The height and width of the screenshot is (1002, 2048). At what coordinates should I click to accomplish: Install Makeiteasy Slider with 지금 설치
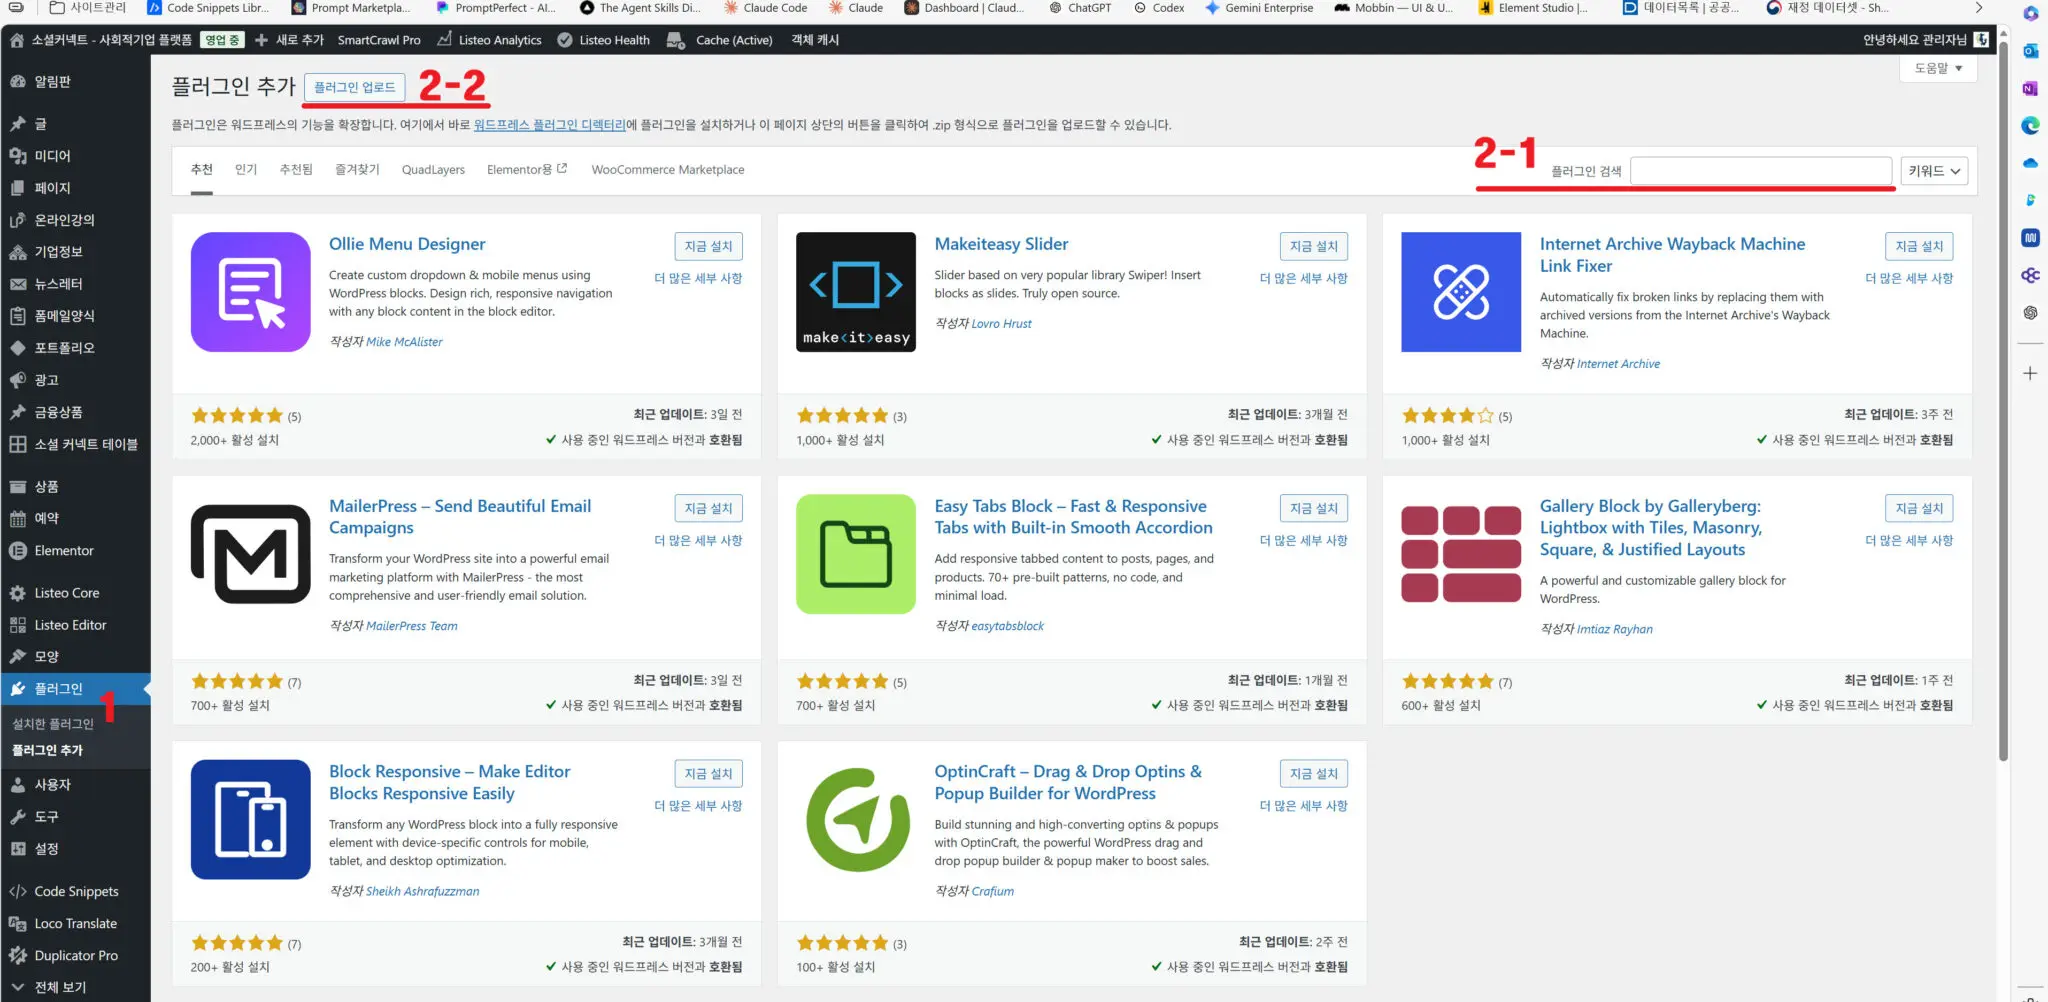click(1313, 246)
